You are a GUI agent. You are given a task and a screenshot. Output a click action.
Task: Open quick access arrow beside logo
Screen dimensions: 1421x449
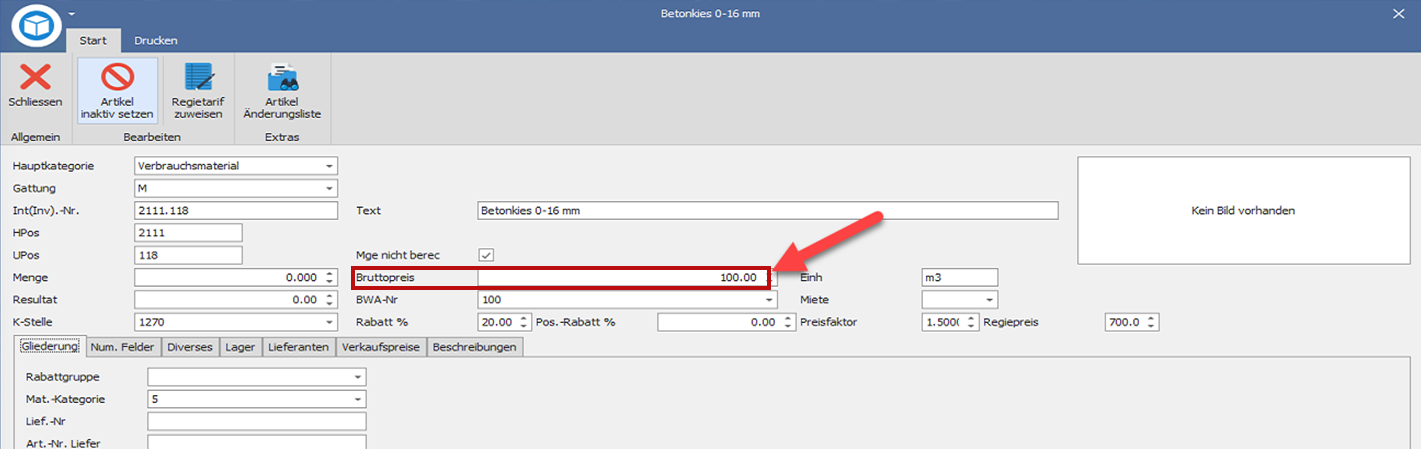72,14
